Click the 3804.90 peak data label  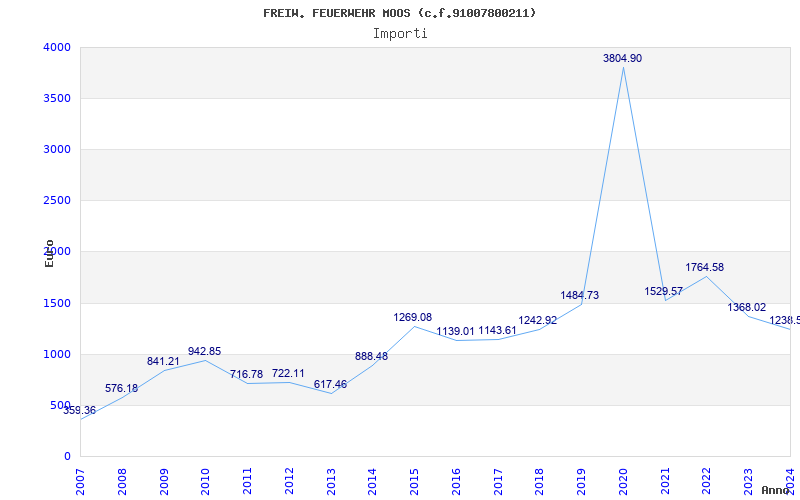(x=622, y=58)
